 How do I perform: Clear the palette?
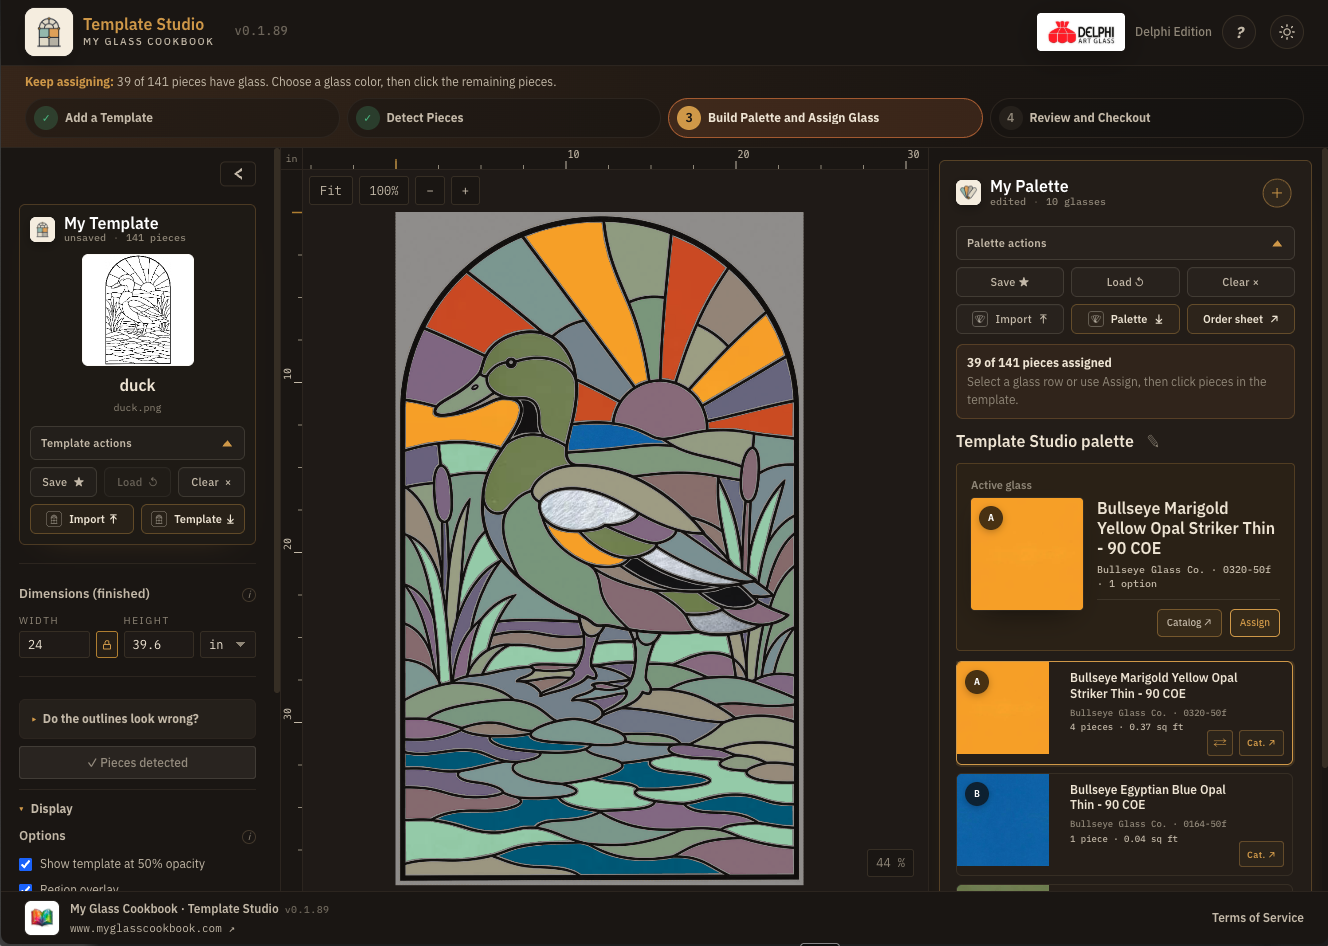click(x=1241, y=282)
